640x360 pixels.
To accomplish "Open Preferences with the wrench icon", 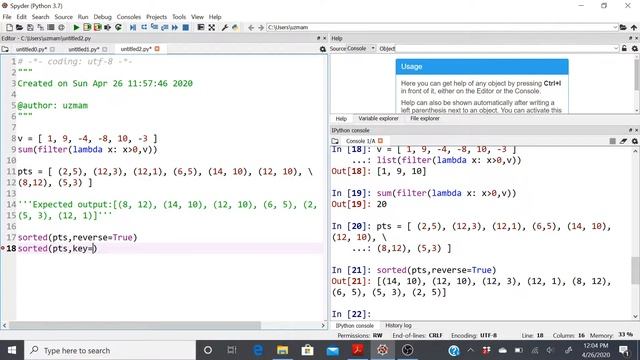I will click(224, 27).
